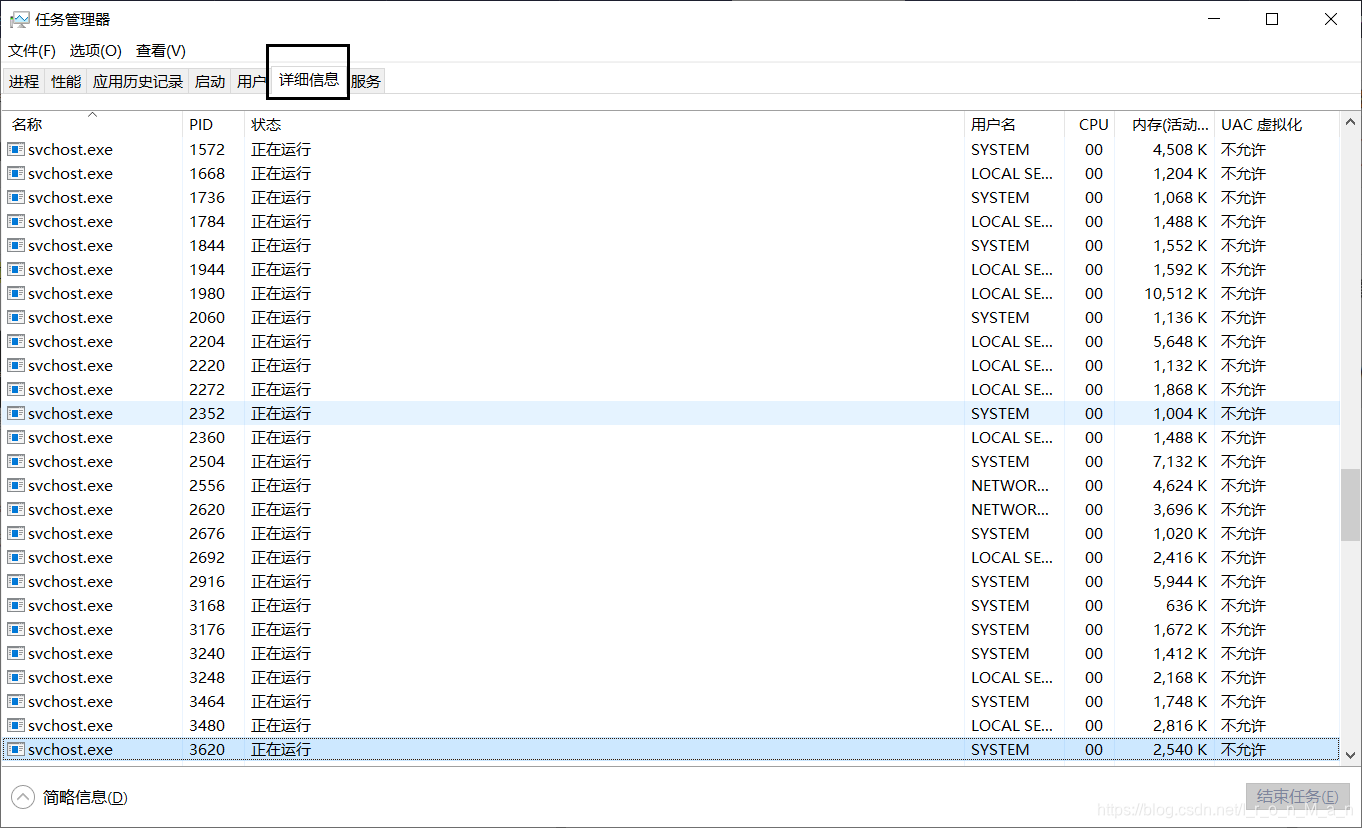Switch to the 用户 tab

[250, 81]
